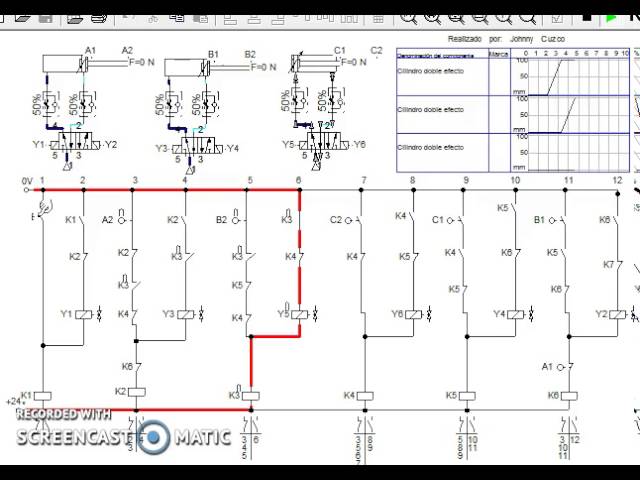640x480 pixels.
Task: Click the A1 limit switch contact
Action: point(565,367)
